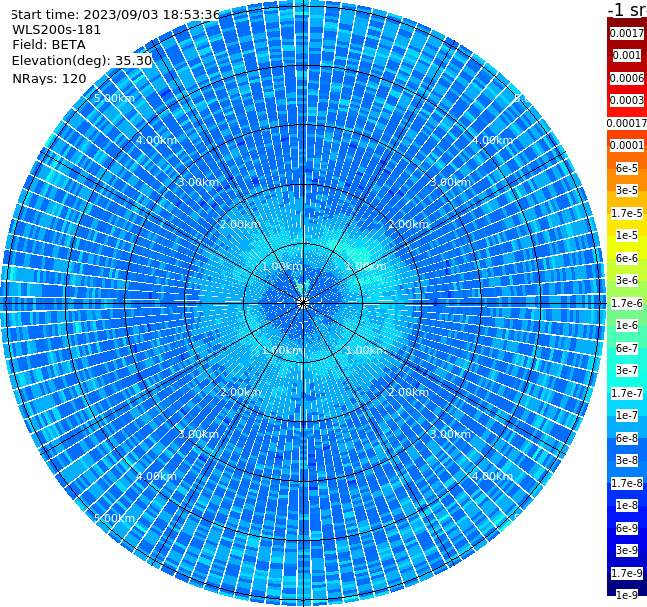The height and width of the screenshot is (607, 647).
Task: Click the 6e-8 colorbar tick
Action: (627, 438)
